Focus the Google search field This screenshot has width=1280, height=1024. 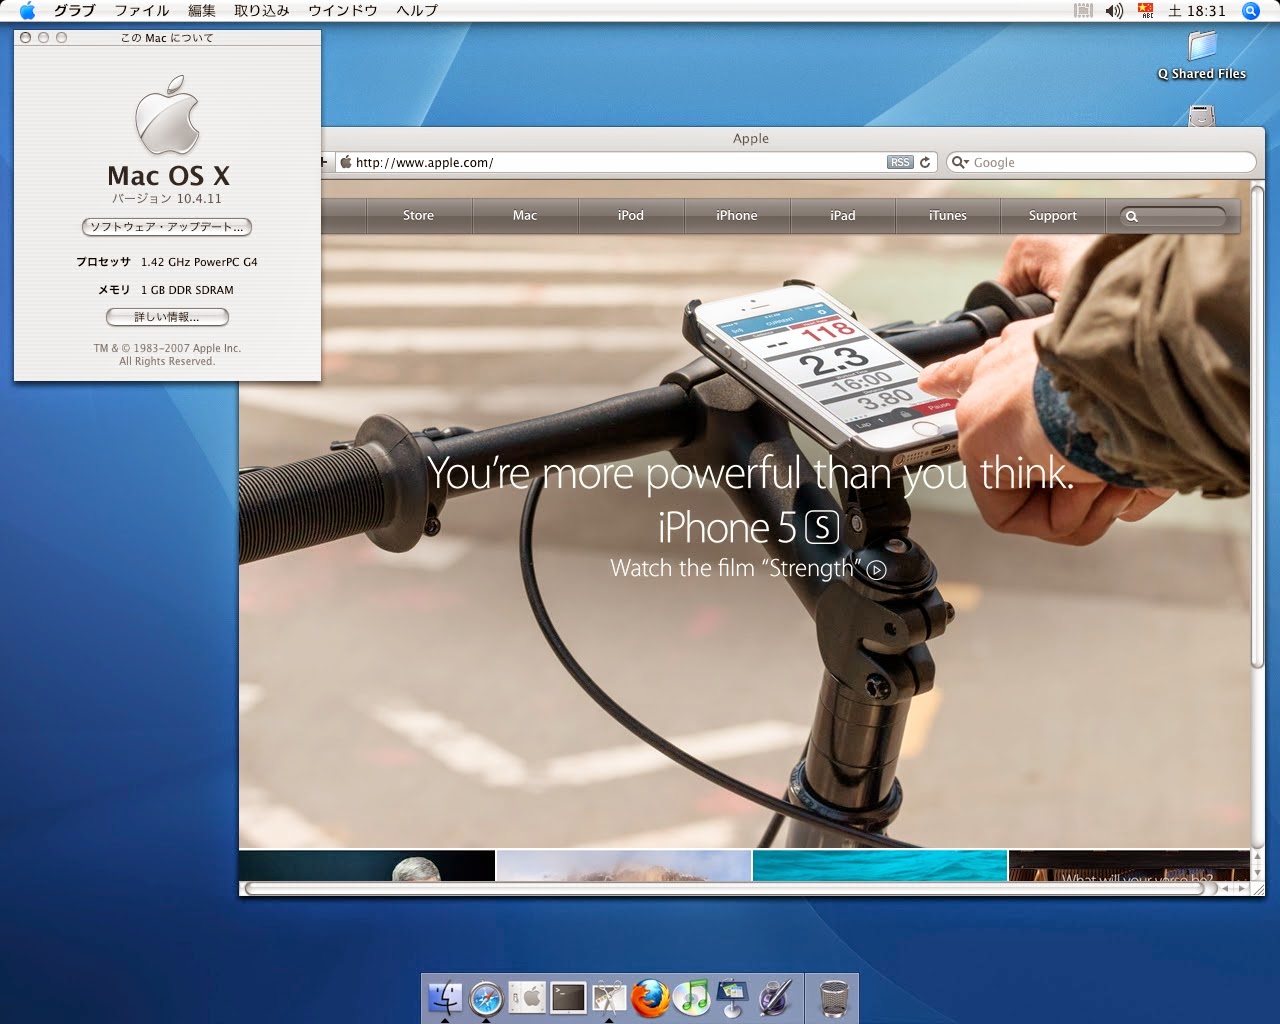pos(1101,162)
